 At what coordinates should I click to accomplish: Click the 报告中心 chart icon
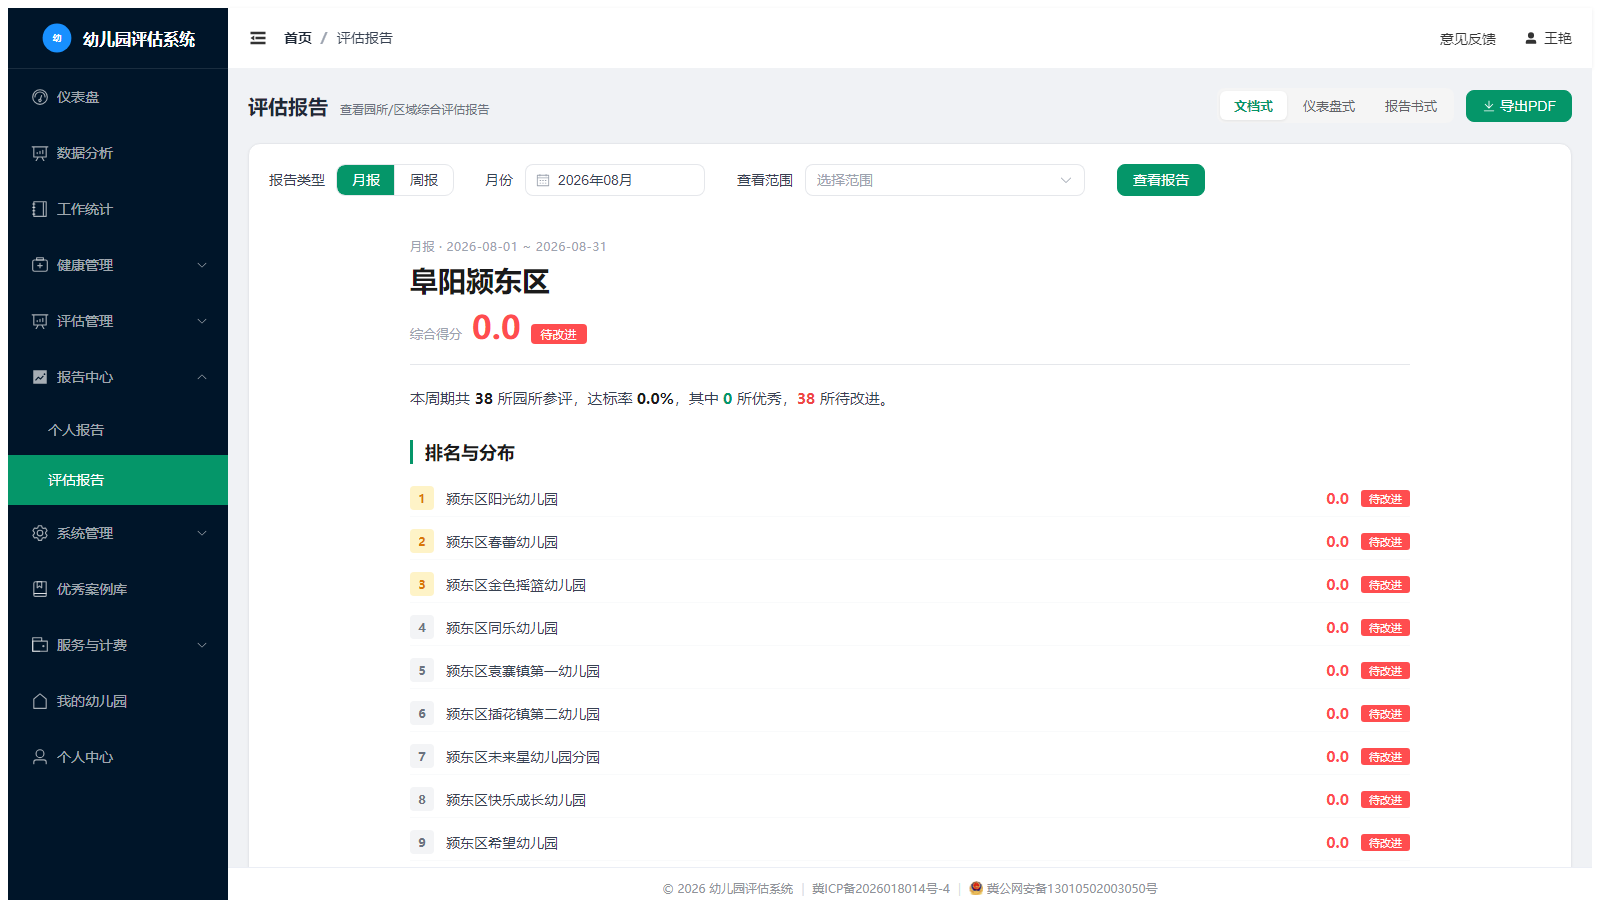[40, 377]
